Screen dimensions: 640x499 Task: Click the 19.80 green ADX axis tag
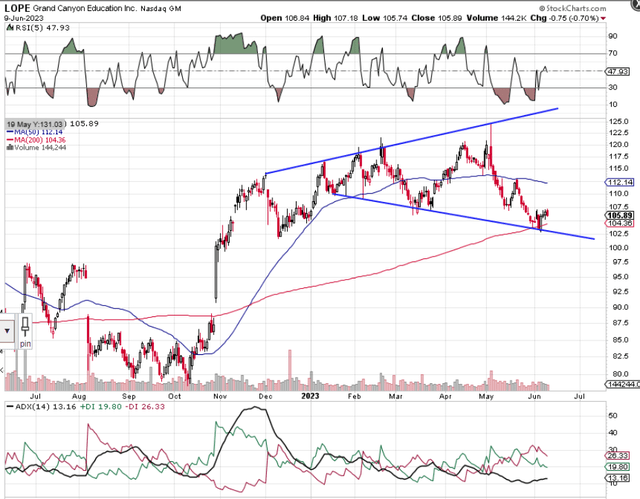618,468
